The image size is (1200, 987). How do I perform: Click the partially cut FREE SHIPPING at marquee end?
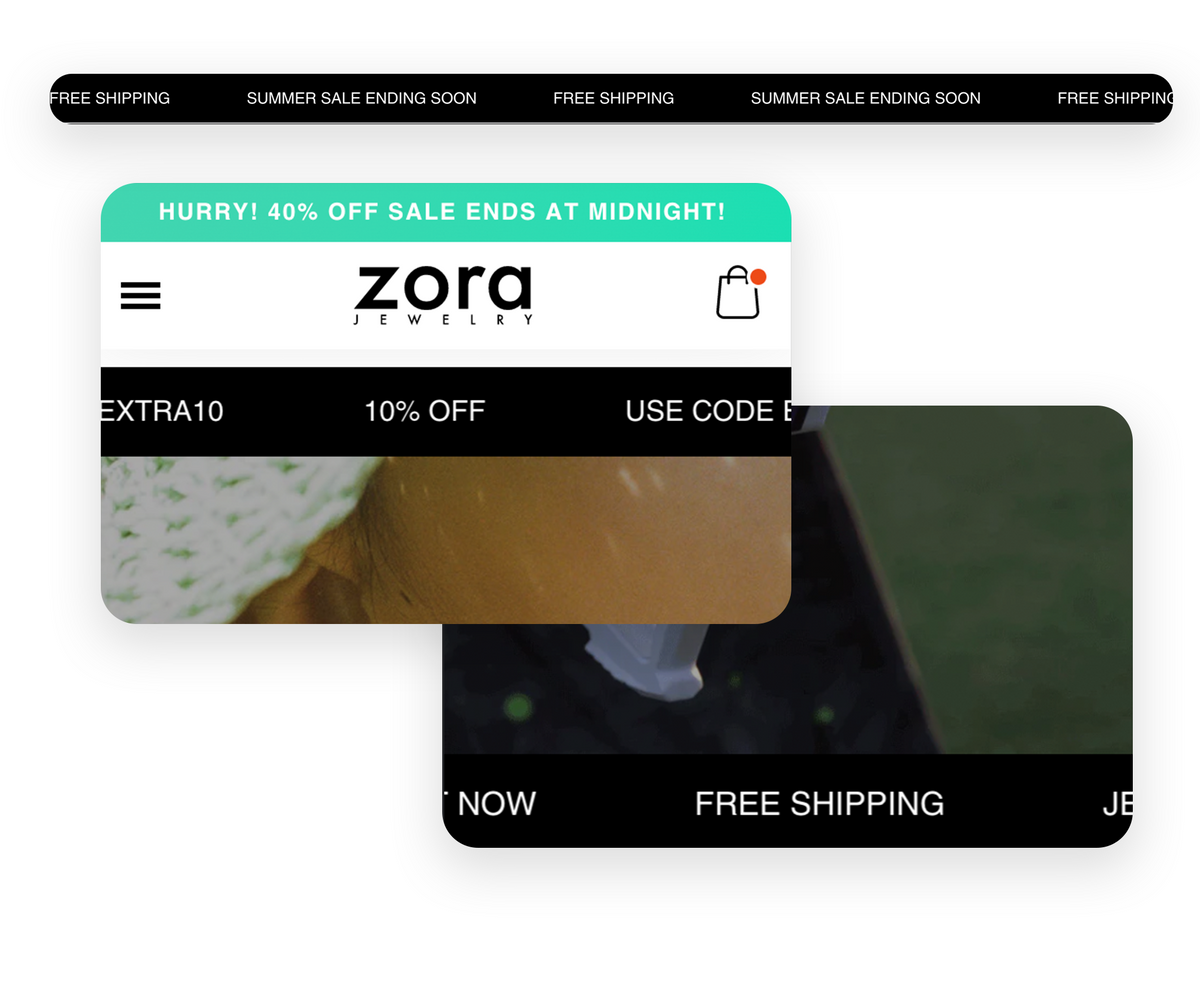point(1114,98)
